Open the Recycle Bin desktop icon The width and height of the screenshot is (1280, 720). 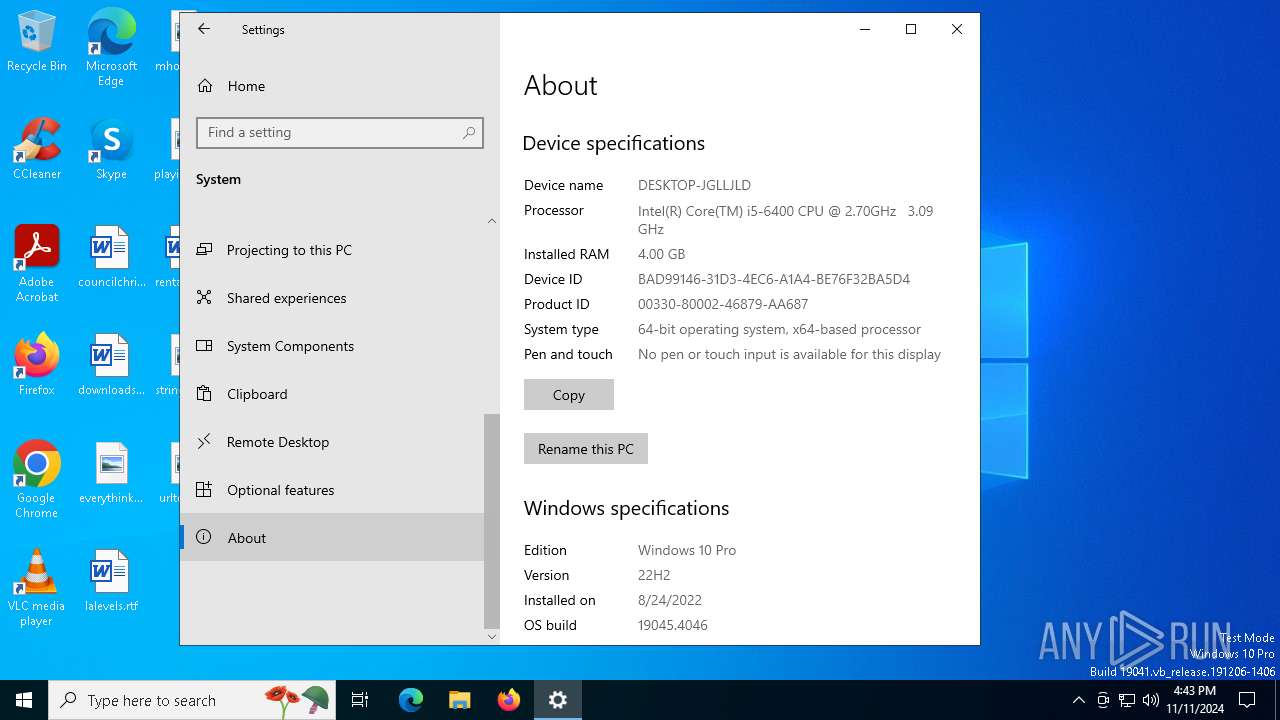(37, 42)
